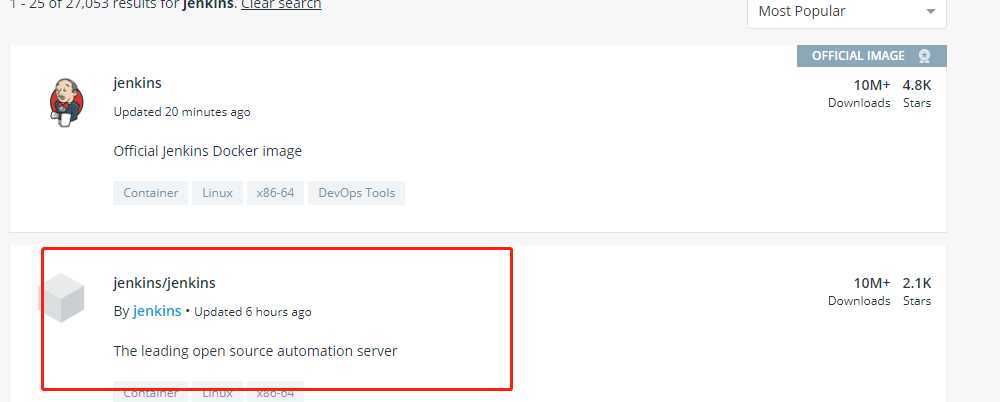Click the jenkins publisher link
Viewport: 1000px width, 402px height.
(x=157, y=311)
